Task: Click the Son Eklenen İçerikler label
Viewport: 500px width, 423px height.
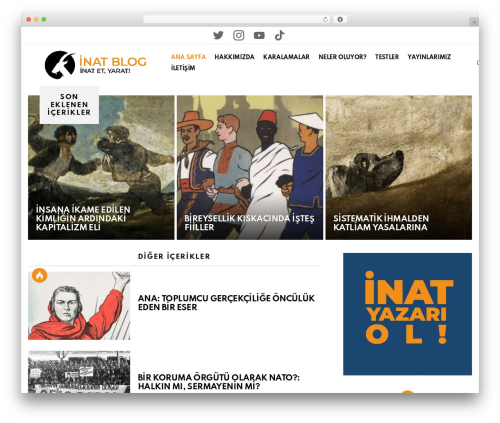Action: [69, 105]
